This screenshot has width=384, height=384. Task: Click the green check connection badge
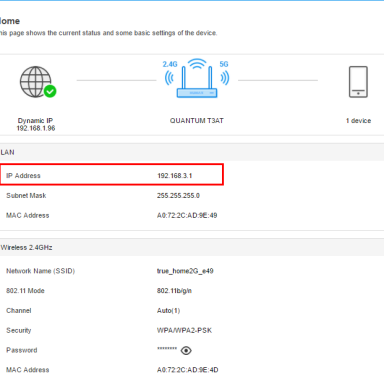pos(50,91)
